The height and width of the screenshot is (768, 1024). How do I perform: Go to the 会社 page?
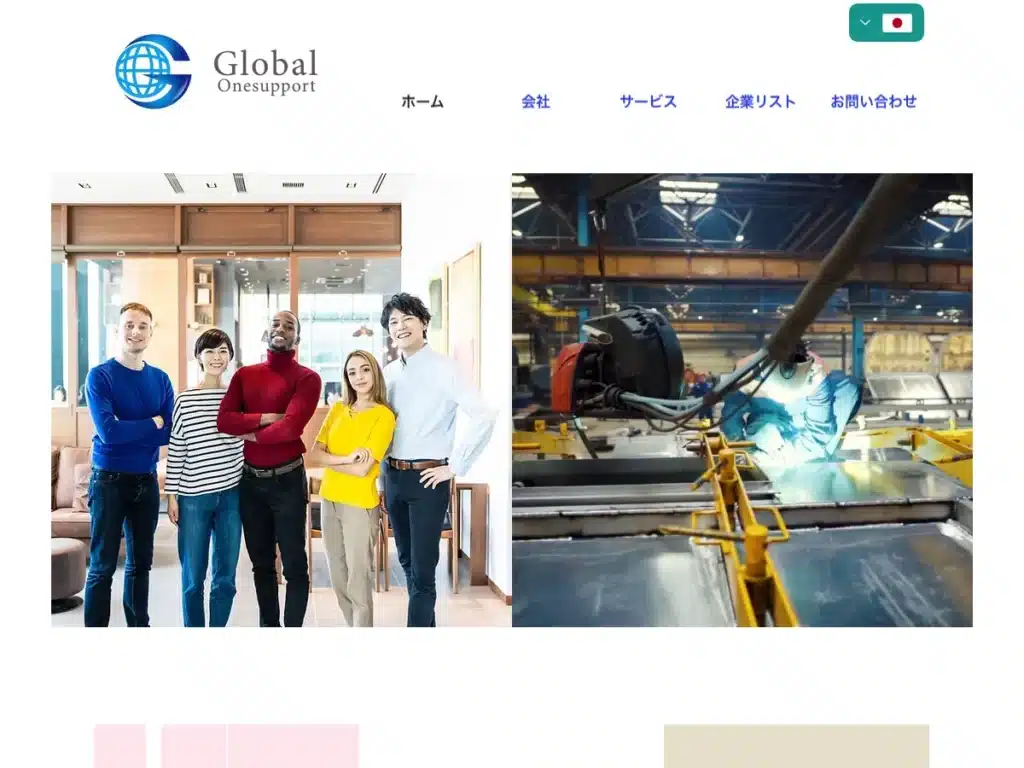coord(536,101)
